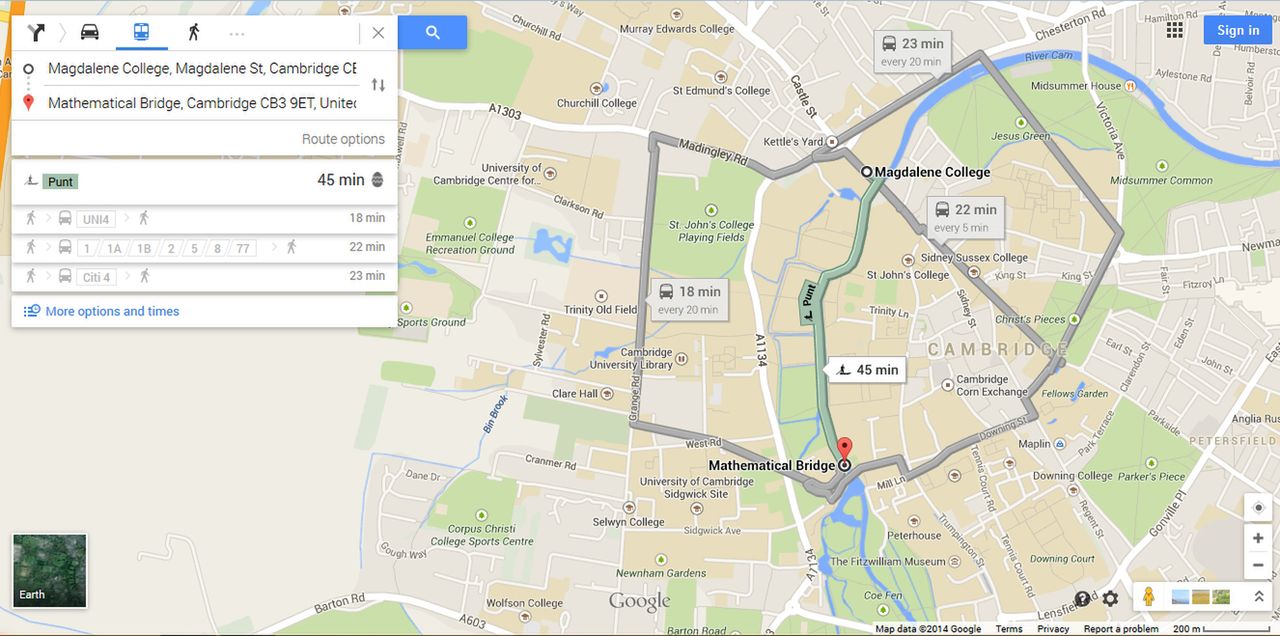1280x636 pixels.
Task: Expand the imagery explore tray
Action: 1258,597
